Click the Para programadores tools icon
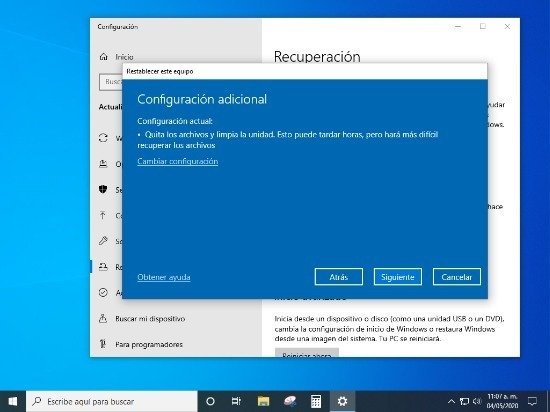The height and width of the screenshot is (412, 550). pos(103,344)
